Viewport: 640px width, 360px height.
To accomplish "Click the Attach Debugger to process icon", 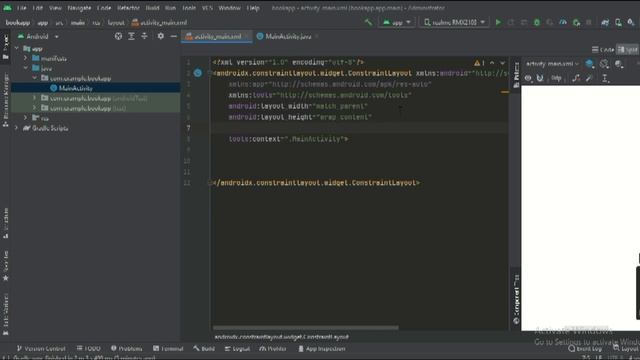I will point(576,22).
